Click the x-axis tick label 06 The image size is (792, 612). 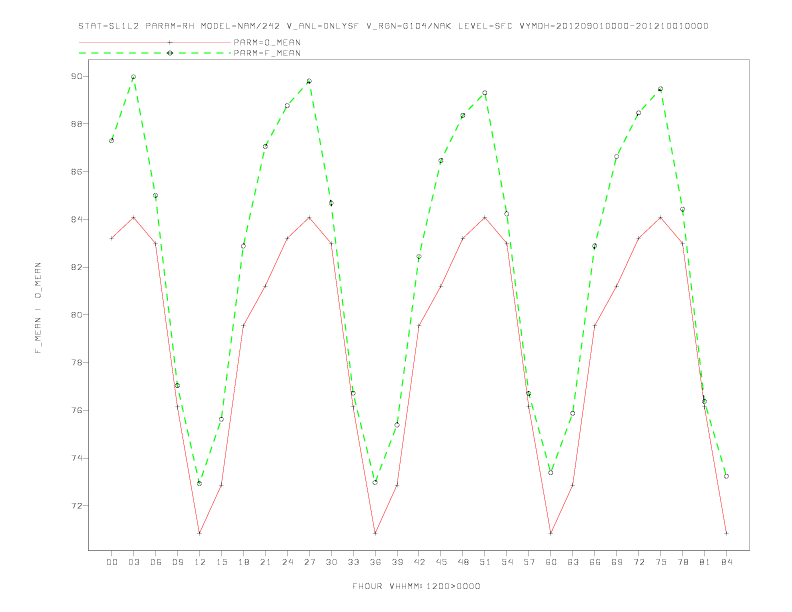(156, 562)
